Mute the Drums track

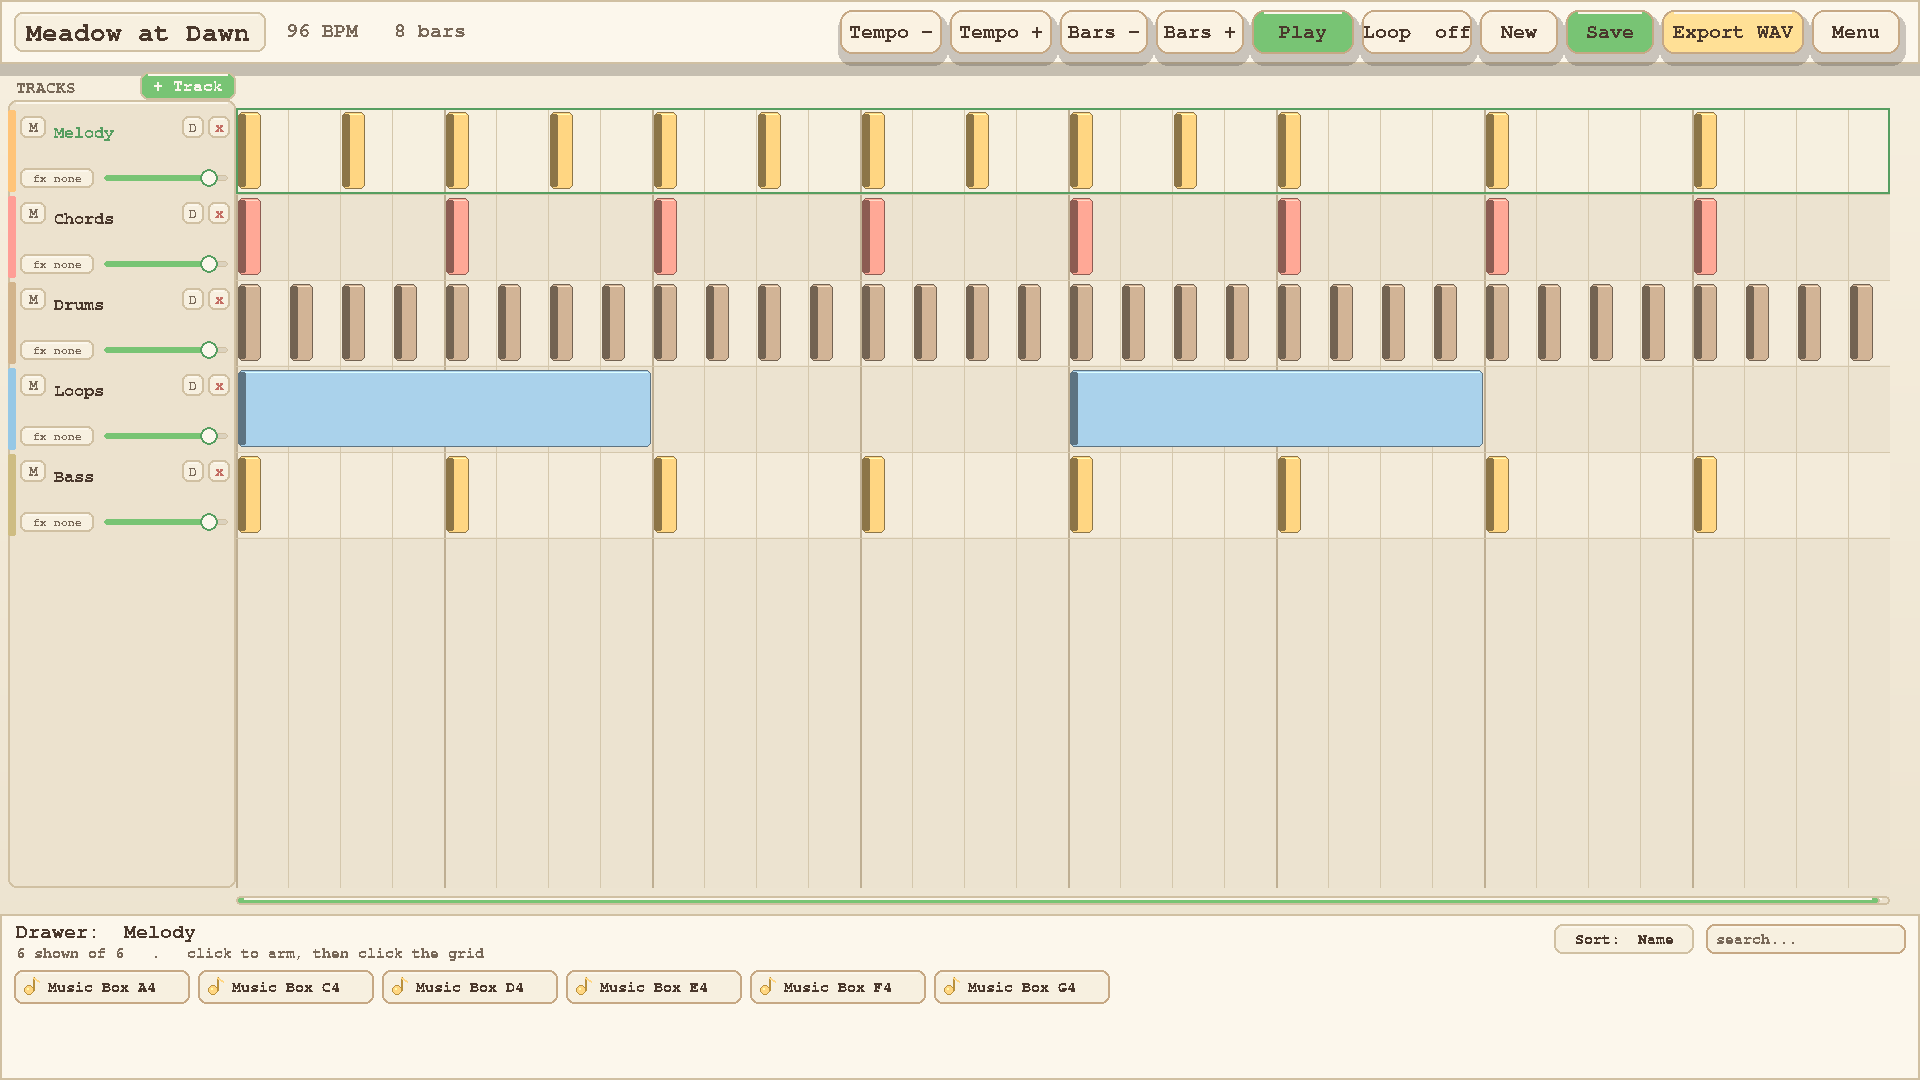33,300
